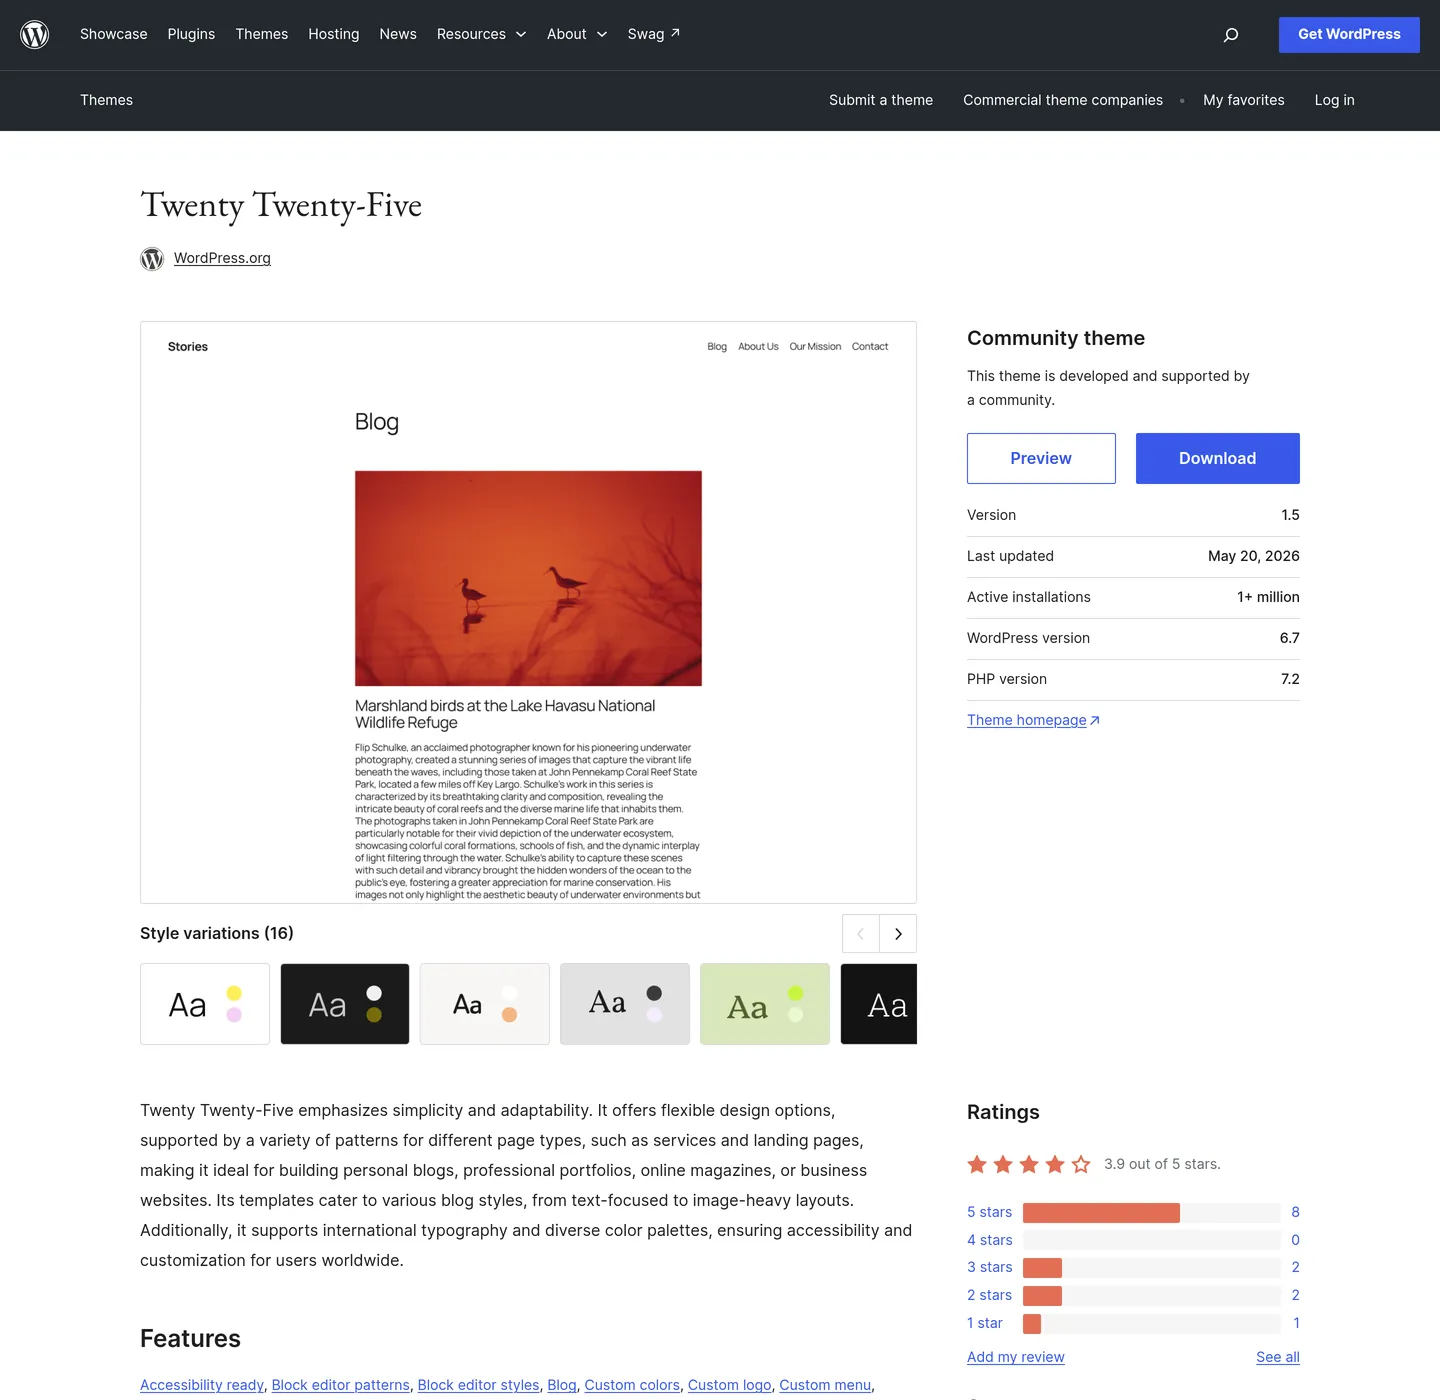Screen dimensions: 1440x1400
Task: Open the search magnifier icon
Action: click(1231, 35)
